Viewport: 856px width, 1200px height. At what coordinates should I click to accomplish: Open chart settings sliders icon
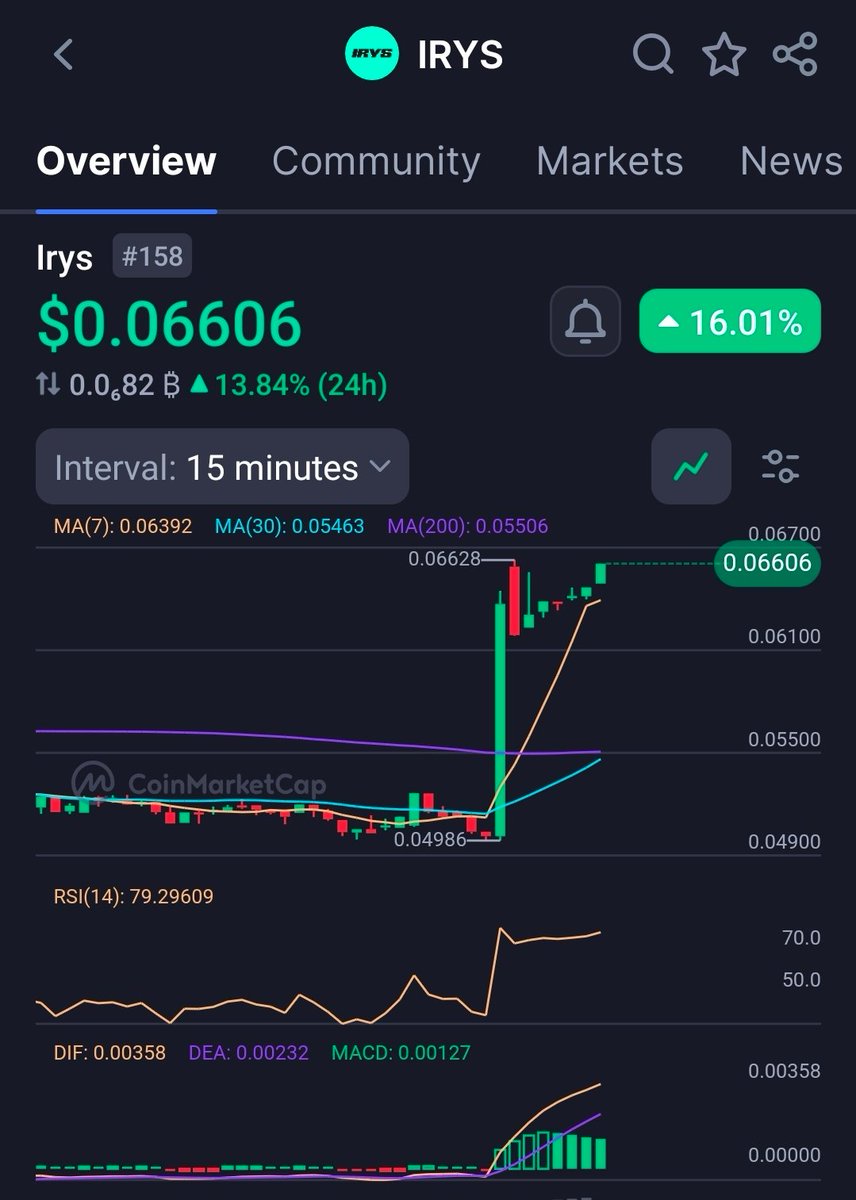(x=780, y=466)
